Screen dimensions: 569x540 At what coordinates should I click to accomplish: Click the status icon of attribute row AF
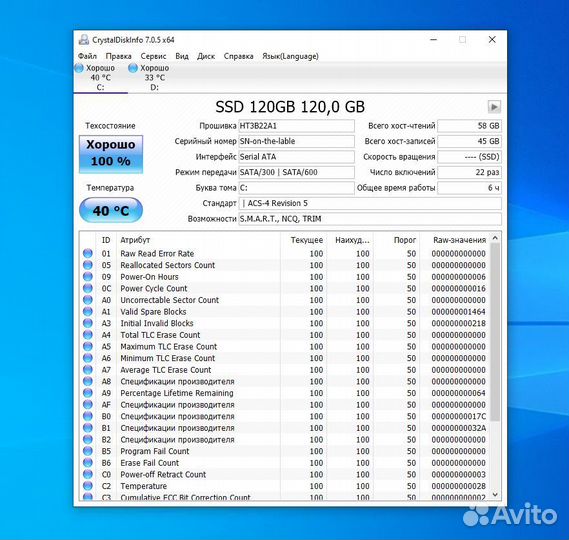pyautogui.click(x=88, y=404)
